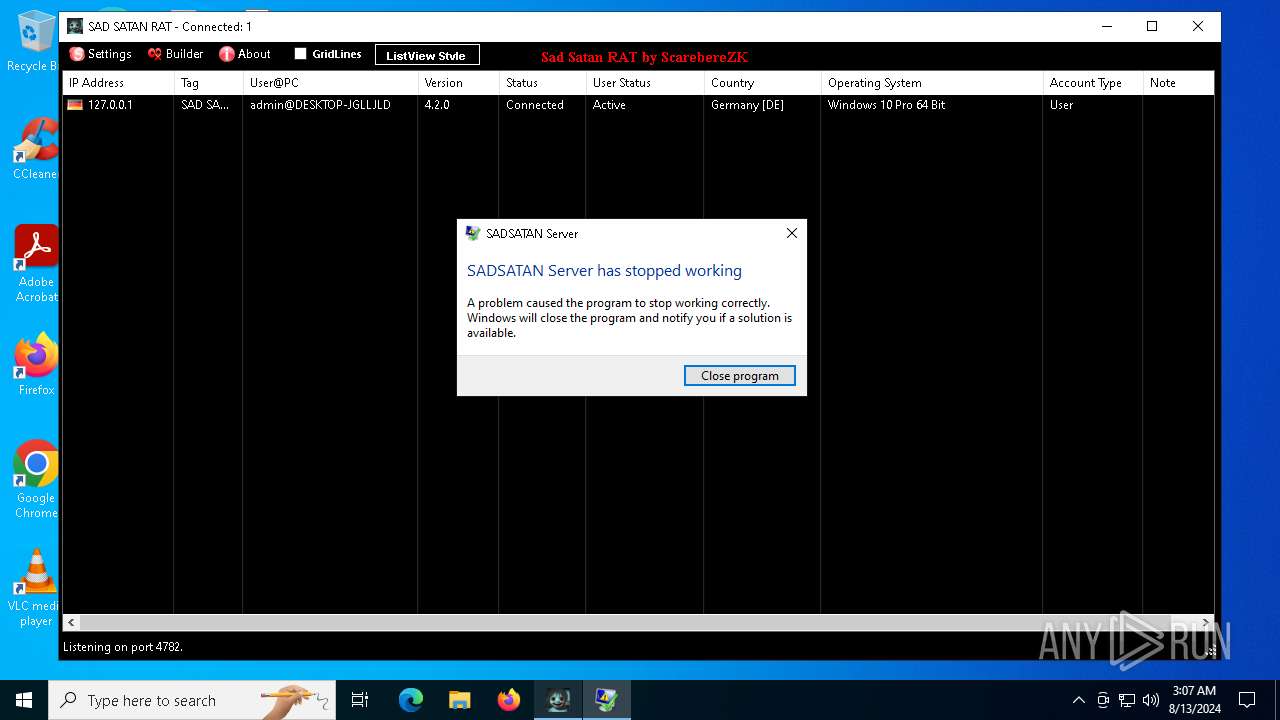Open Firefox desktop icon
The height and width of the screenshot is (720, 1280).
pos(36,365)
